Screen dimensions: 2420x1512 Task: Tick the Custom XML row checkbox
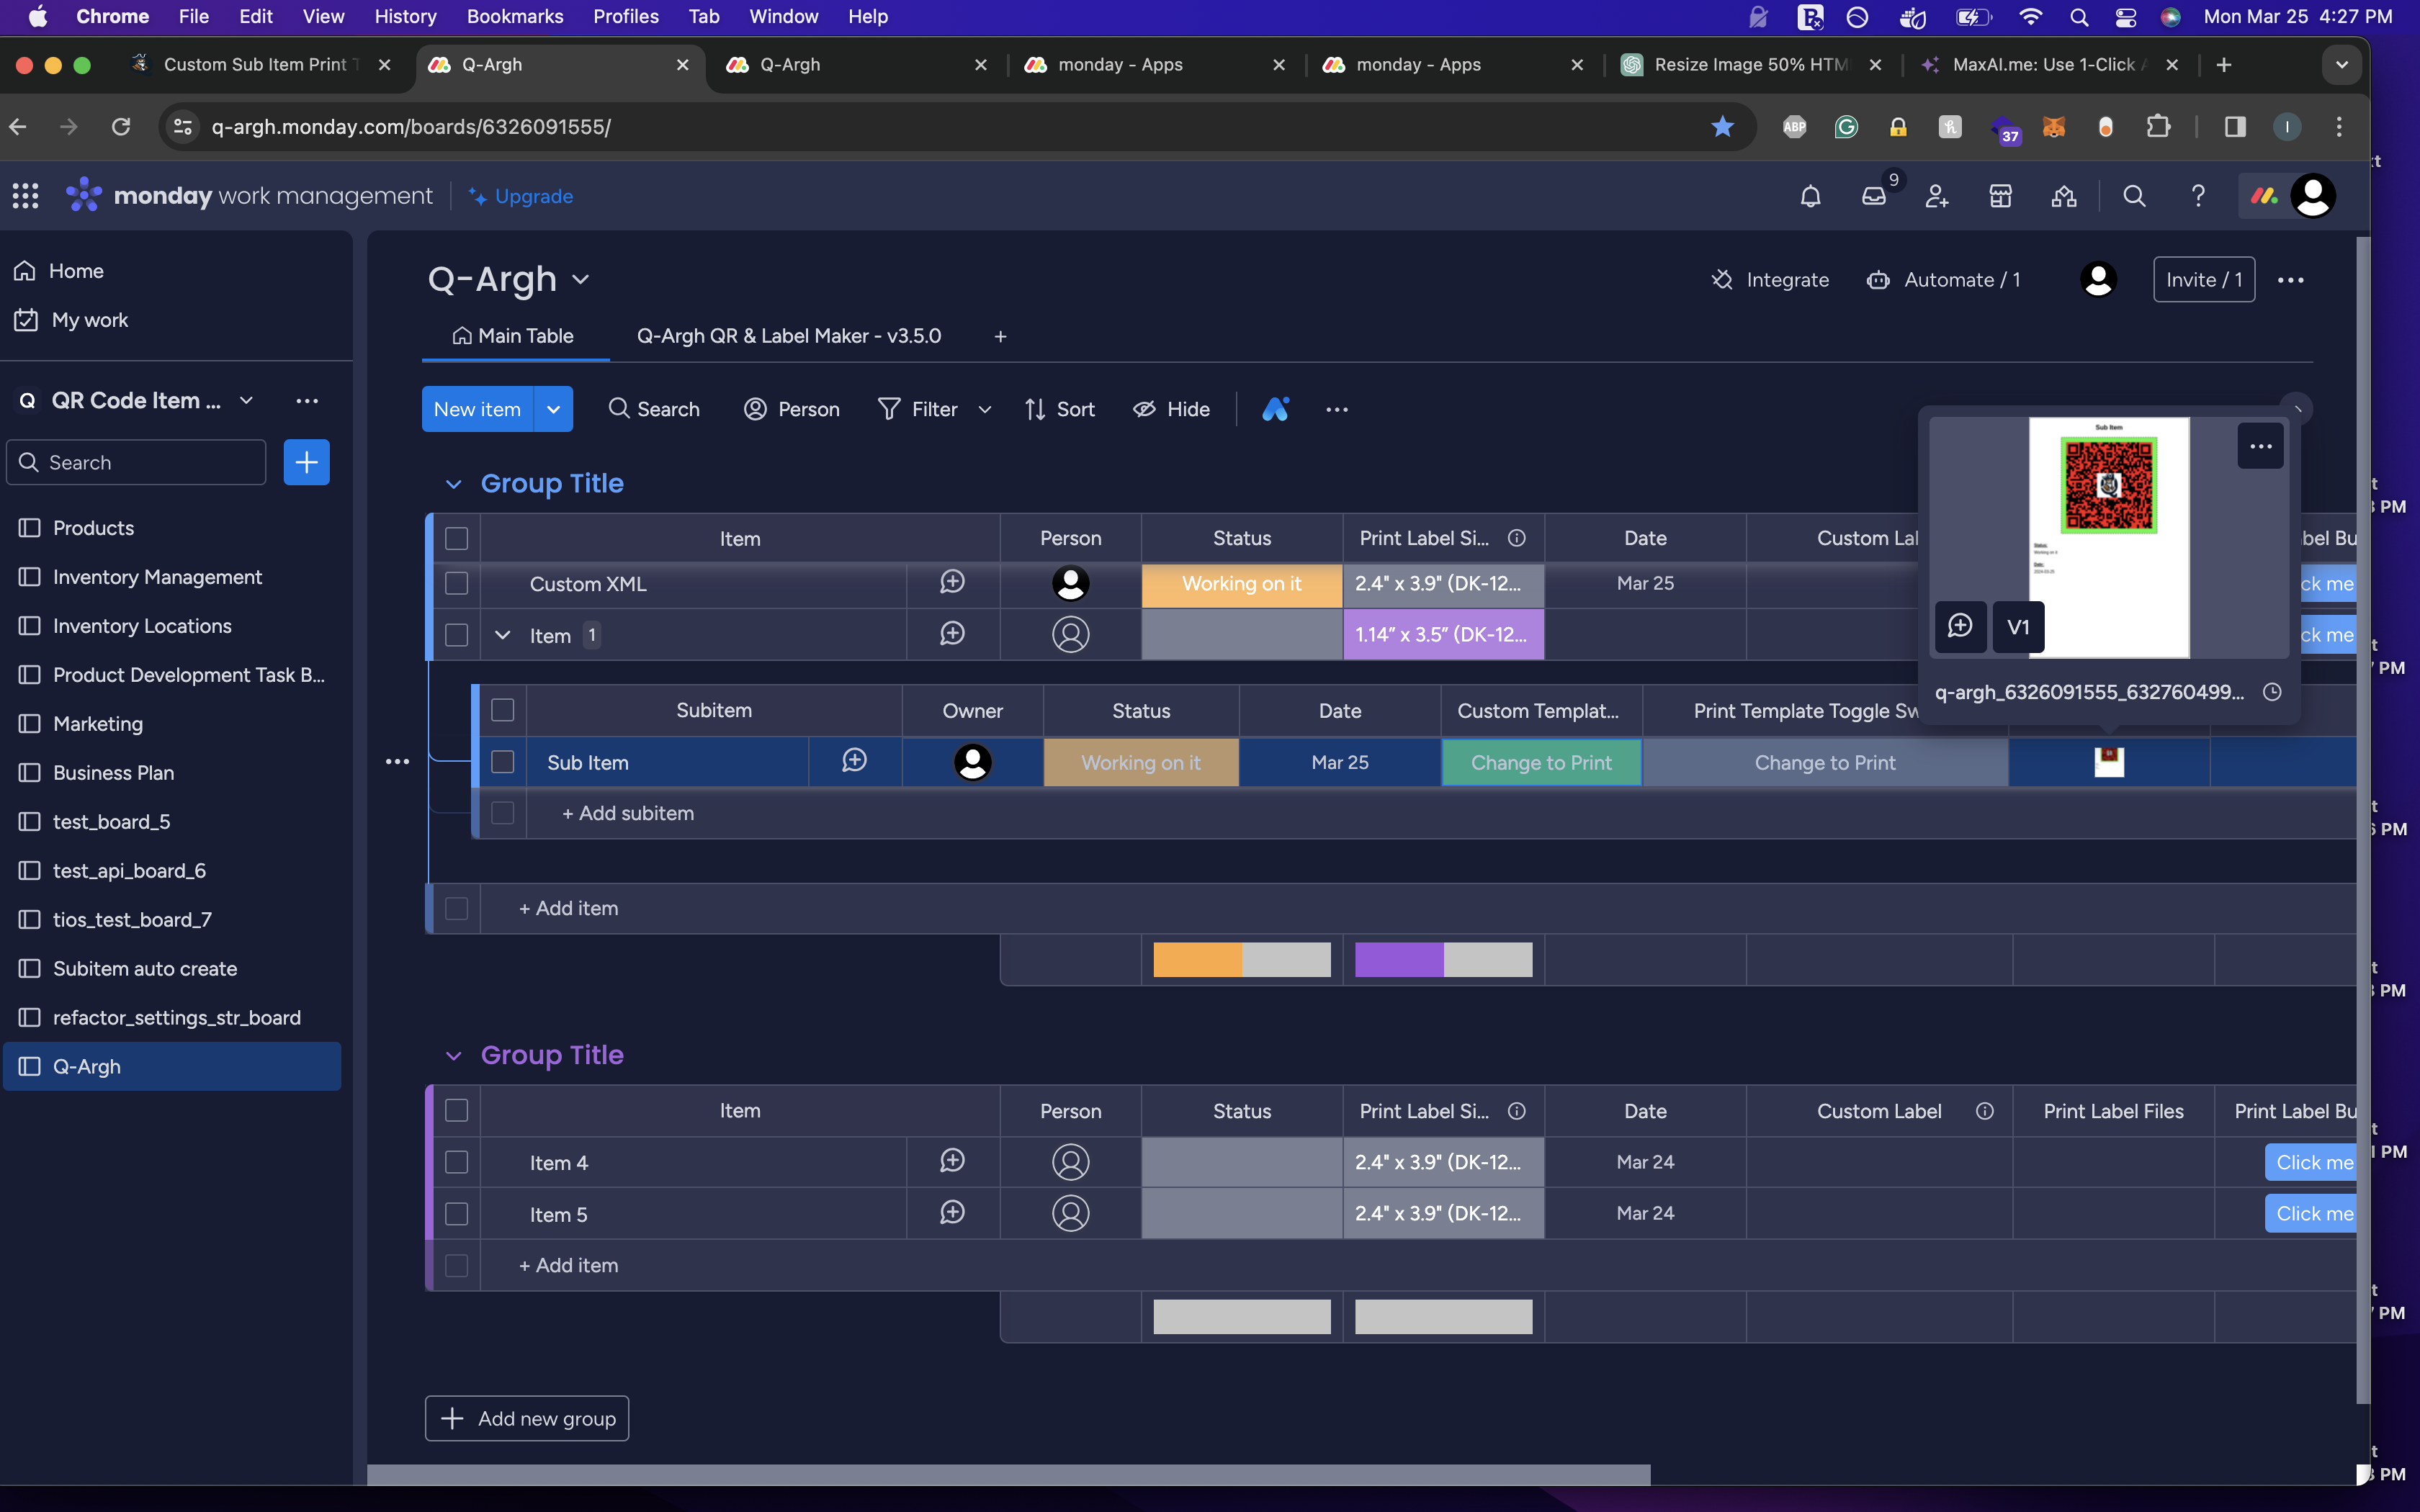coord(457,584)
